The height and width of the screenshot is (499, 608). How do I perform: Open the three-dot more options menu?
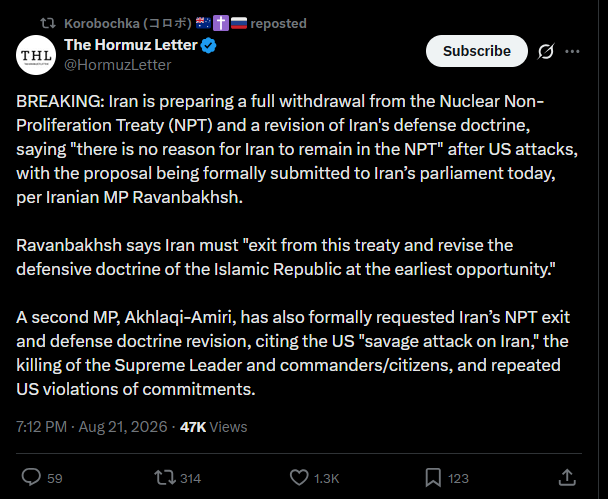click(x=572, y=51)
